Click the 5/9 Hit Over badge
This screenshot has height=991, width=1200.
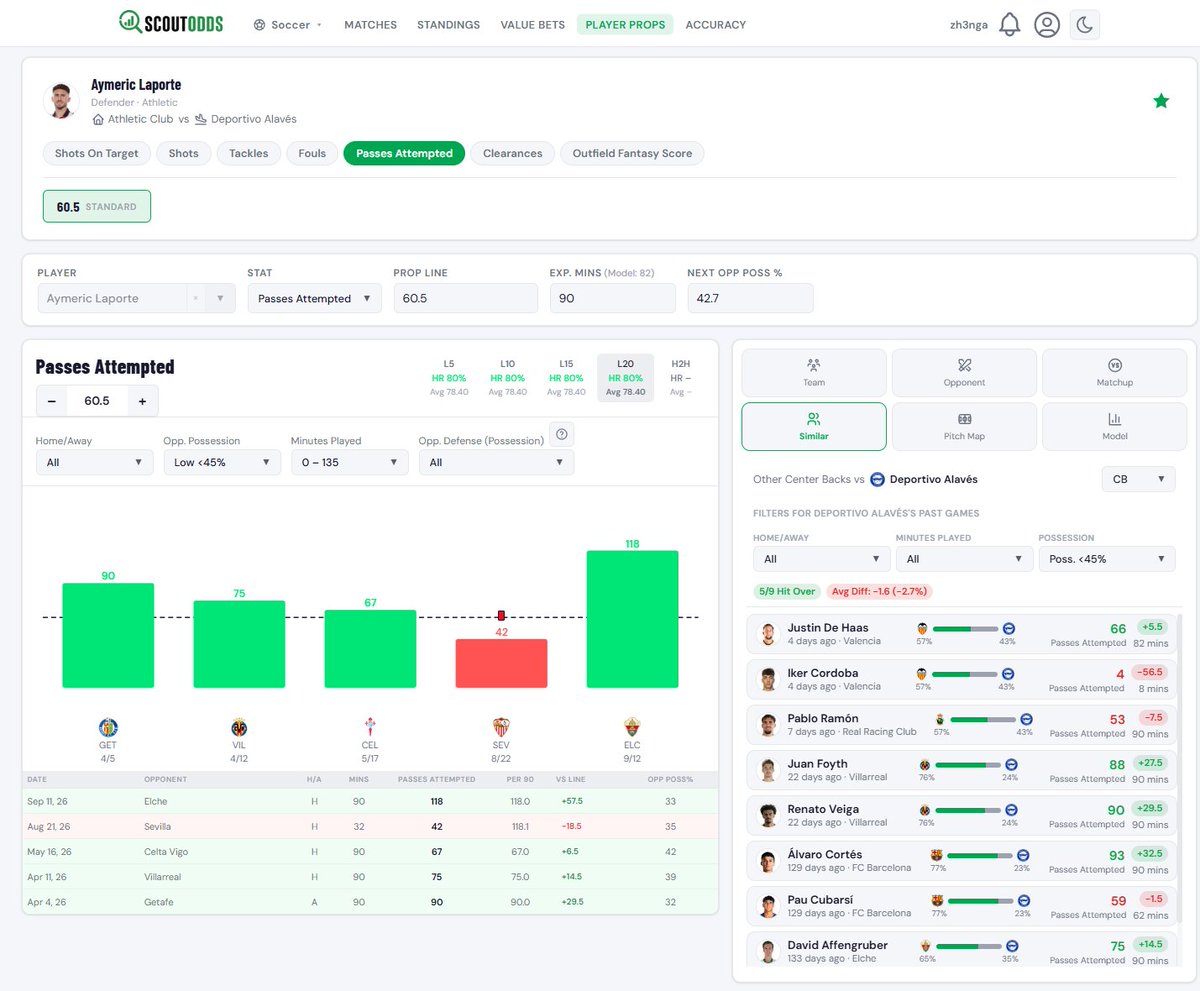786,591
